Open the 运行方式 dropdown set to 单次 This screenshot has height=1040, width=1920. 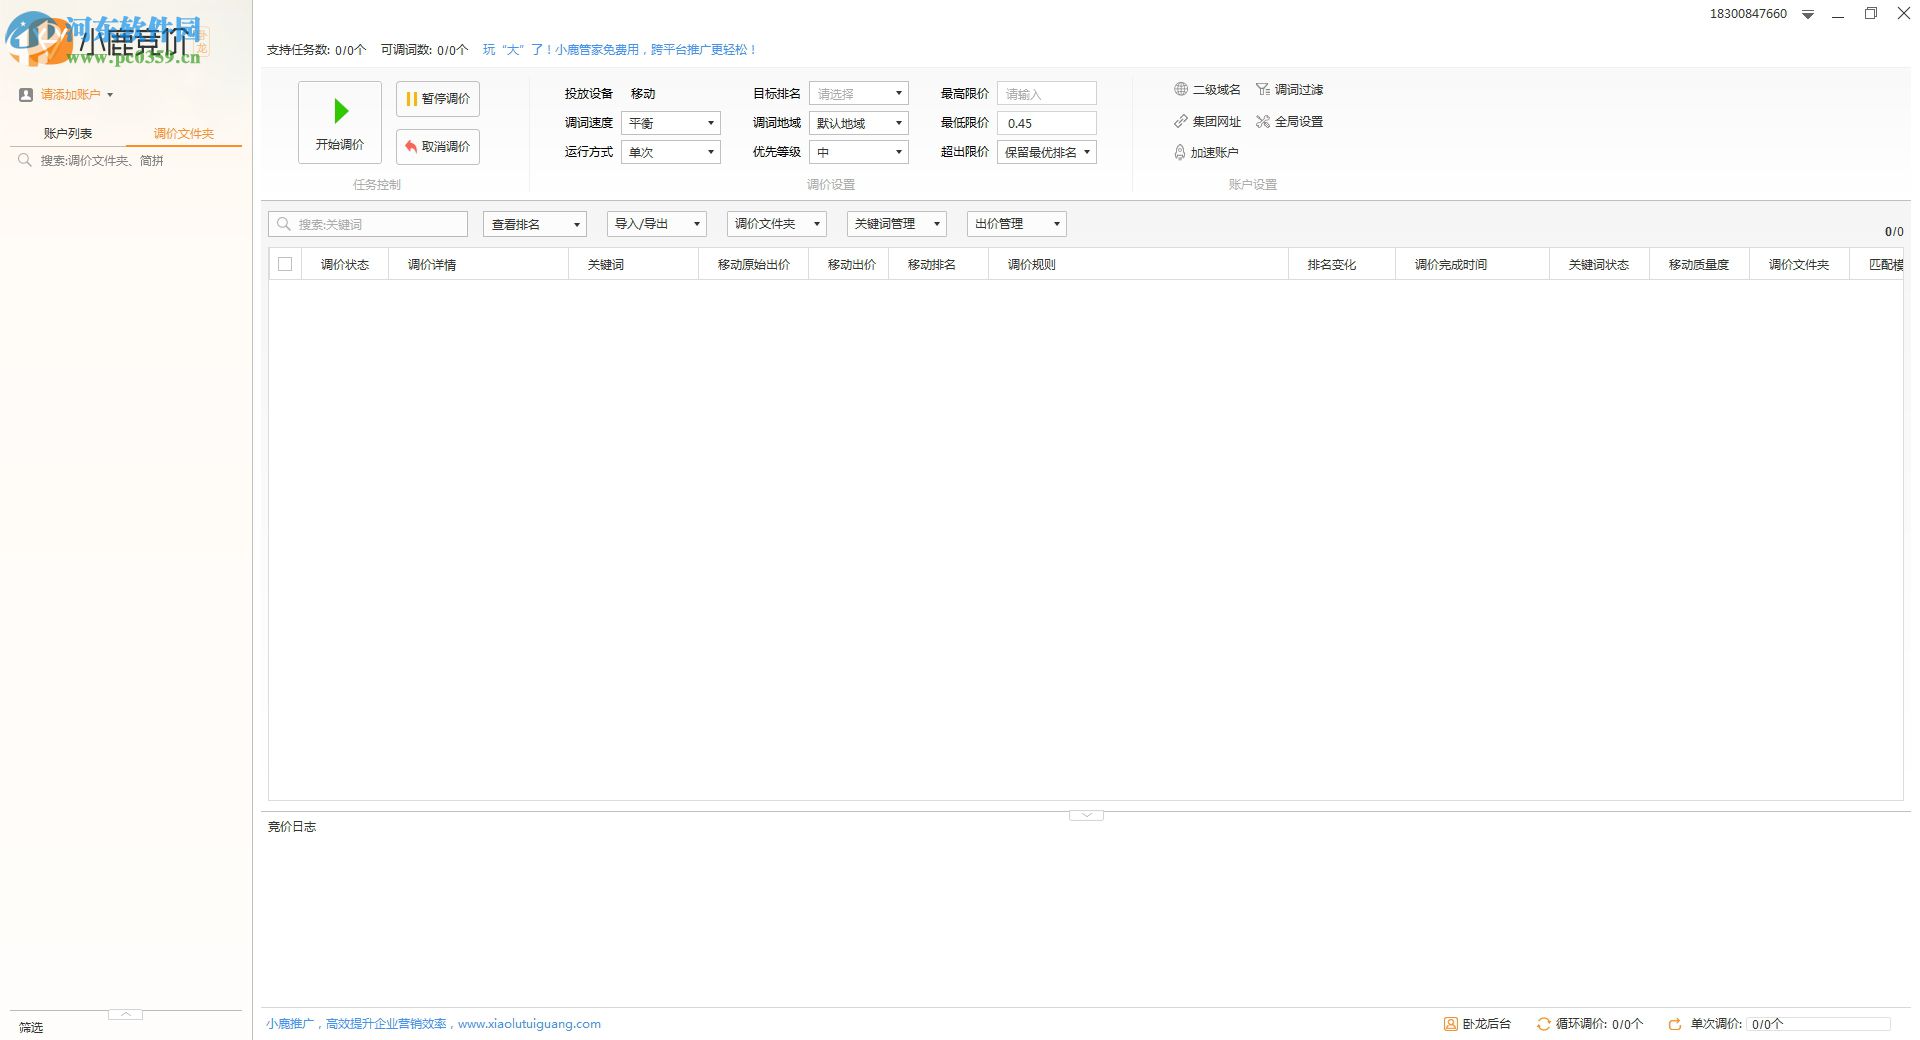click(671, 152)
